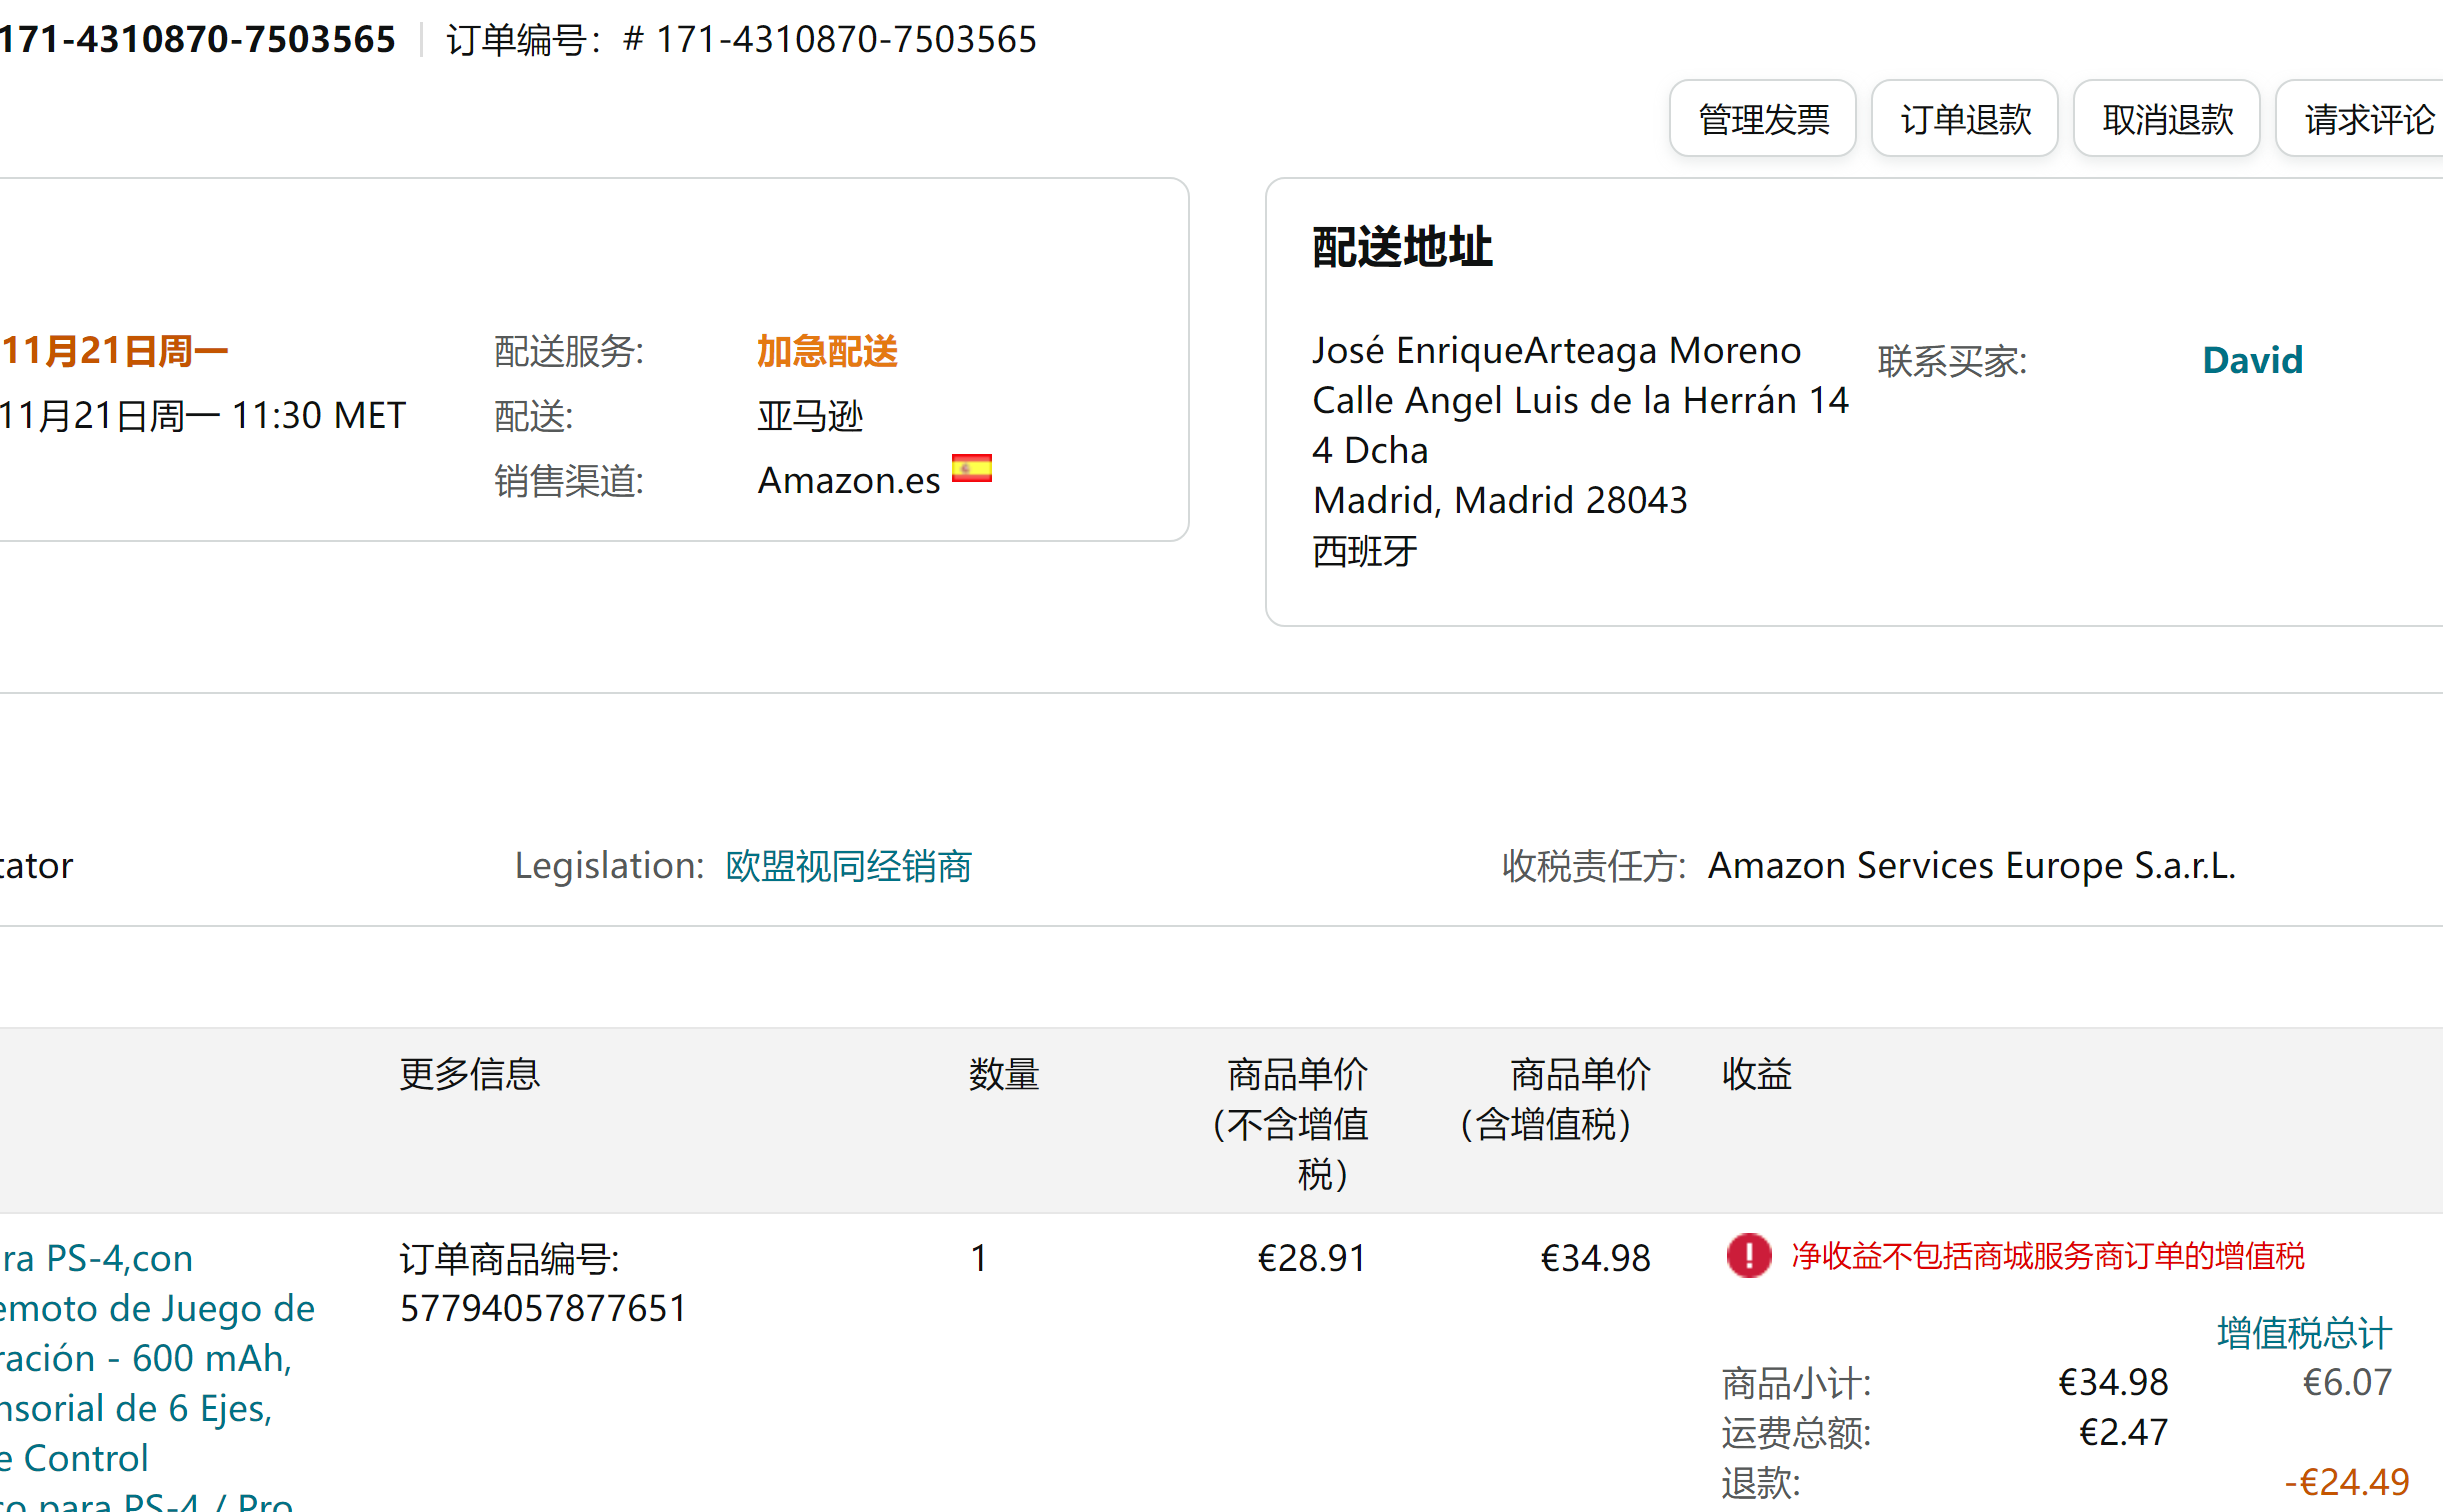Click the 加急配送 shipping service text
2443x1512 pixels.
(827, 351)
